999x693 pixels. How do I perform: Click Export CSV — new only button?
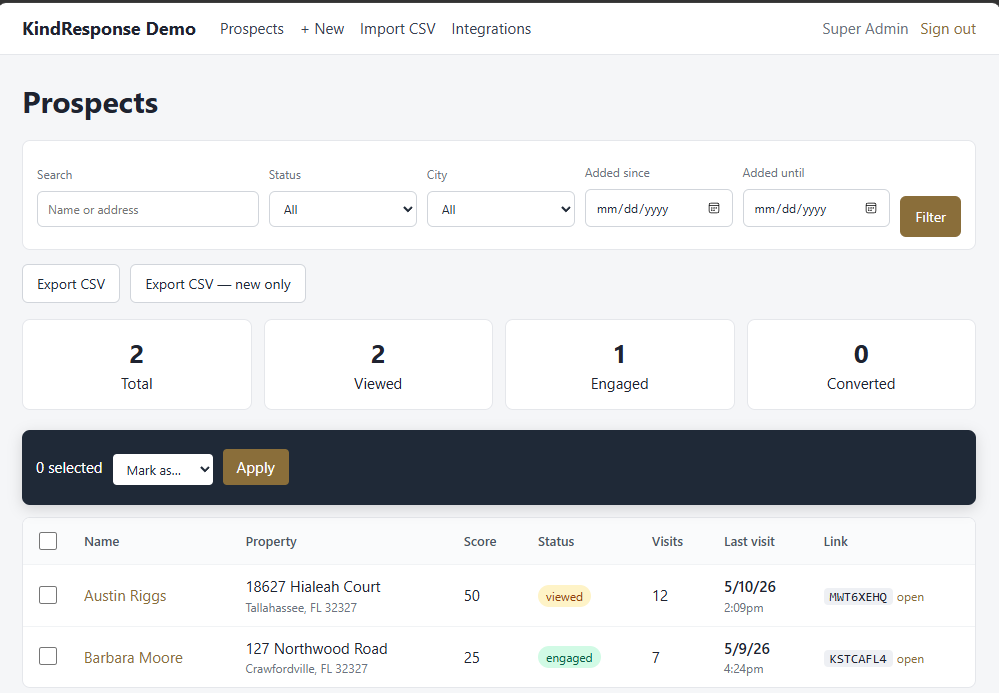click(218, 284)
